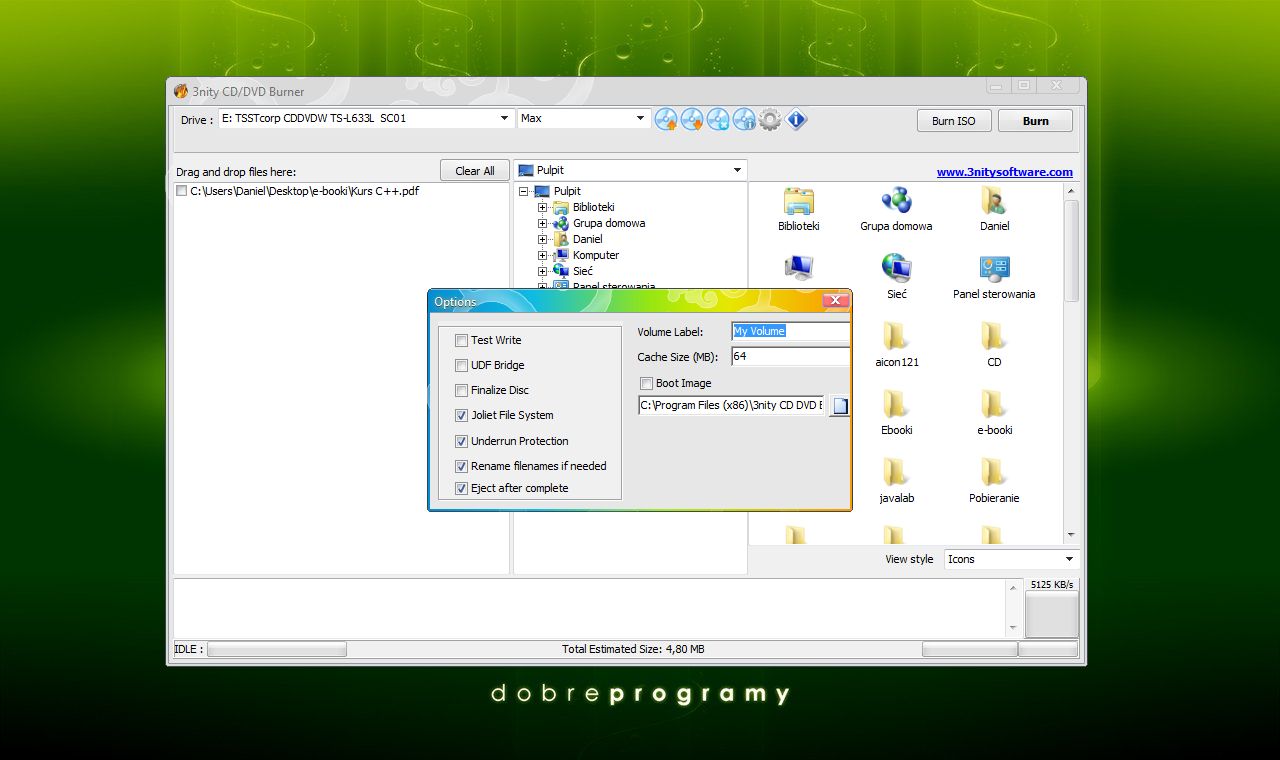1280x760 pixels.
Task: Click the file pane scroll up arrow
Action: pyautogui.click(x=1071, y=191)
